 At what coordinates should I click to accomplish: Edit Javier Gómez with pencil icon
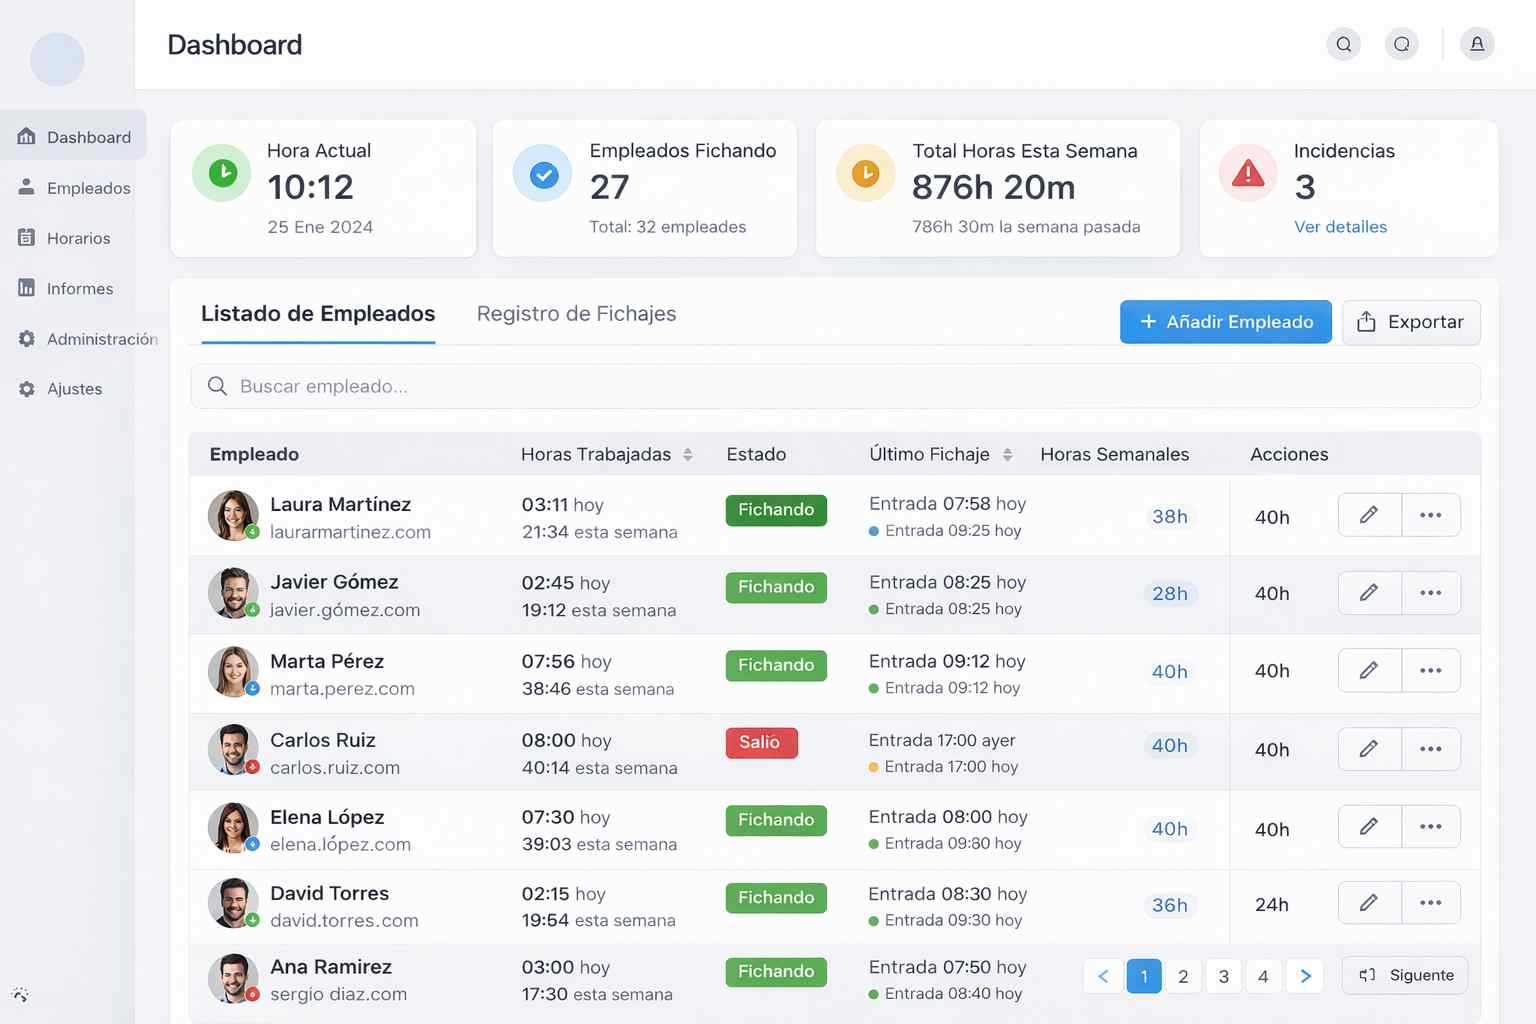pos(1369,593)
